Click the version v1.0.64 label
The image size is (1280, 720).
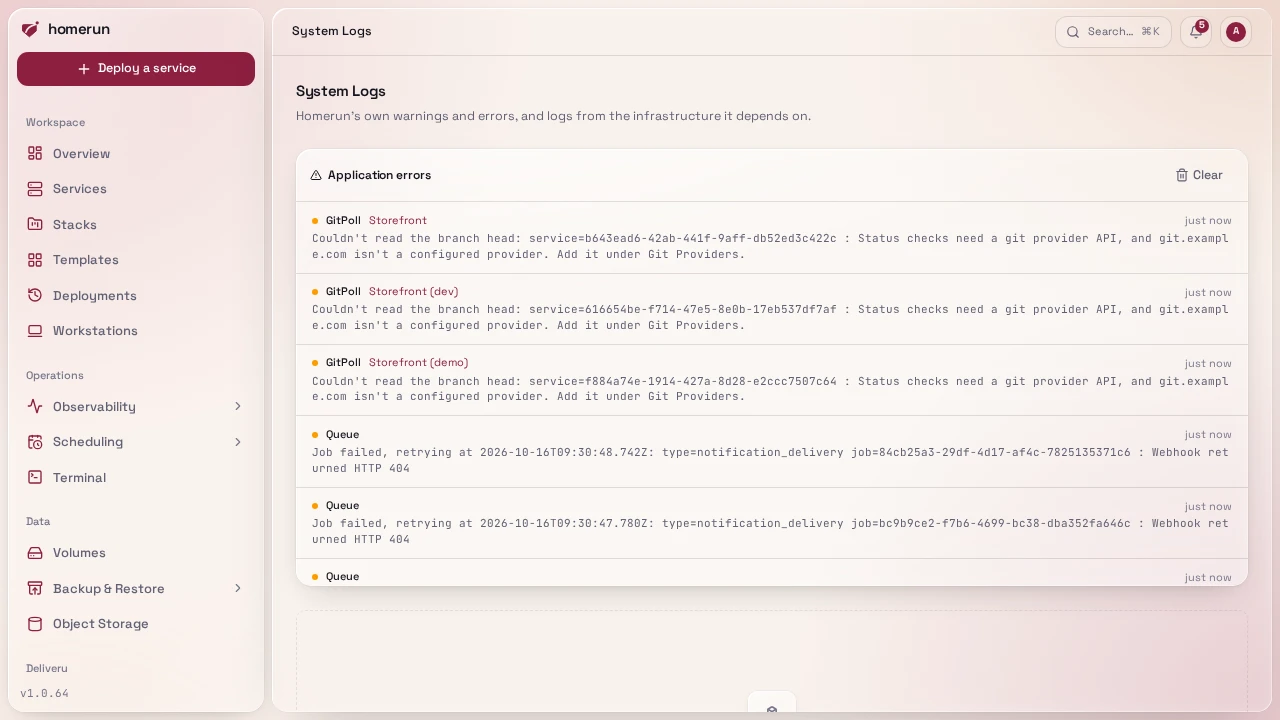click(x=45, y=693)
